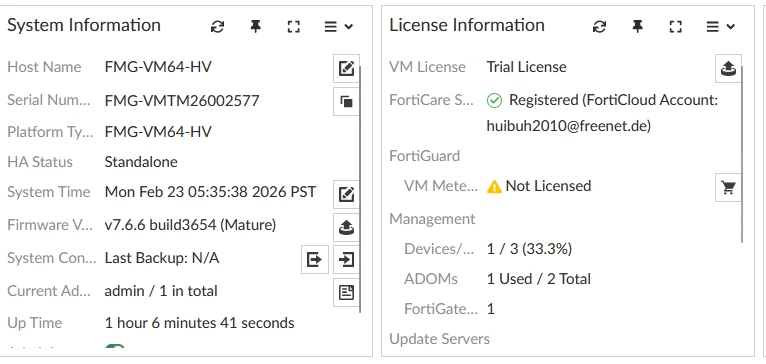
Task: Click the License Information title
Action: (x=467, y=25)
